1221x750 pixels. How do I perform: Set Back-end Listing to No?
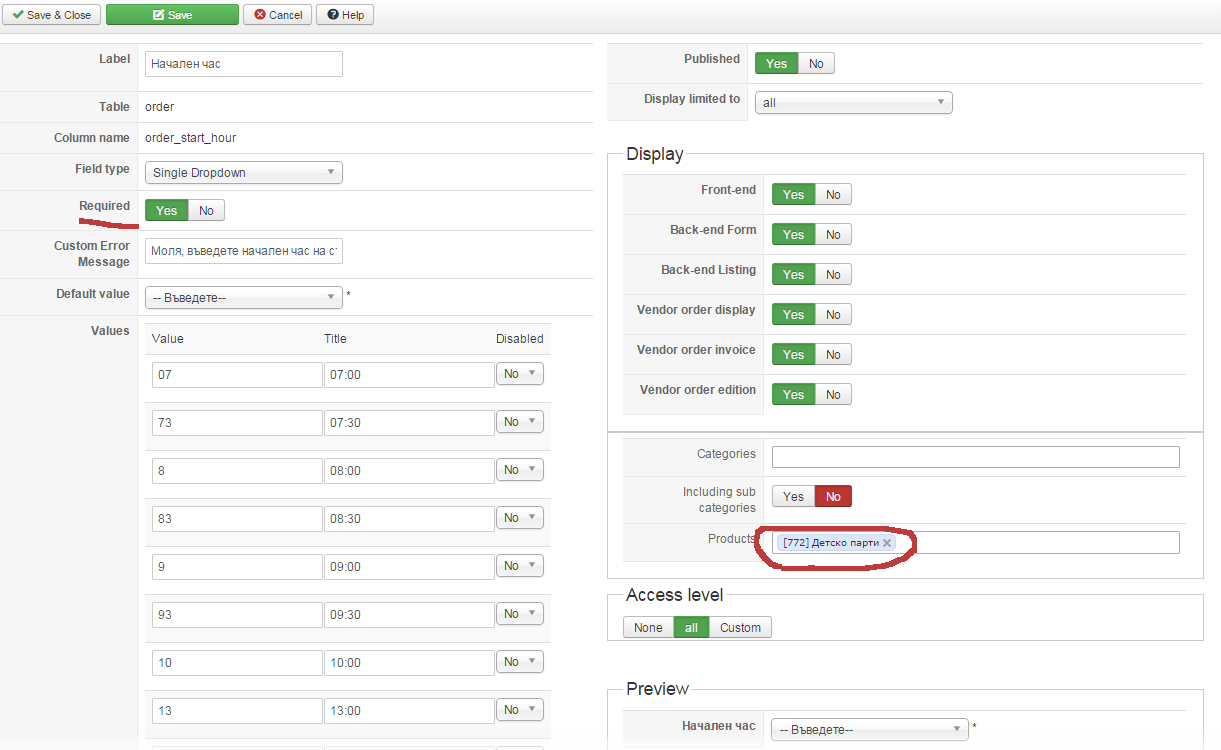tap(833, 275)
